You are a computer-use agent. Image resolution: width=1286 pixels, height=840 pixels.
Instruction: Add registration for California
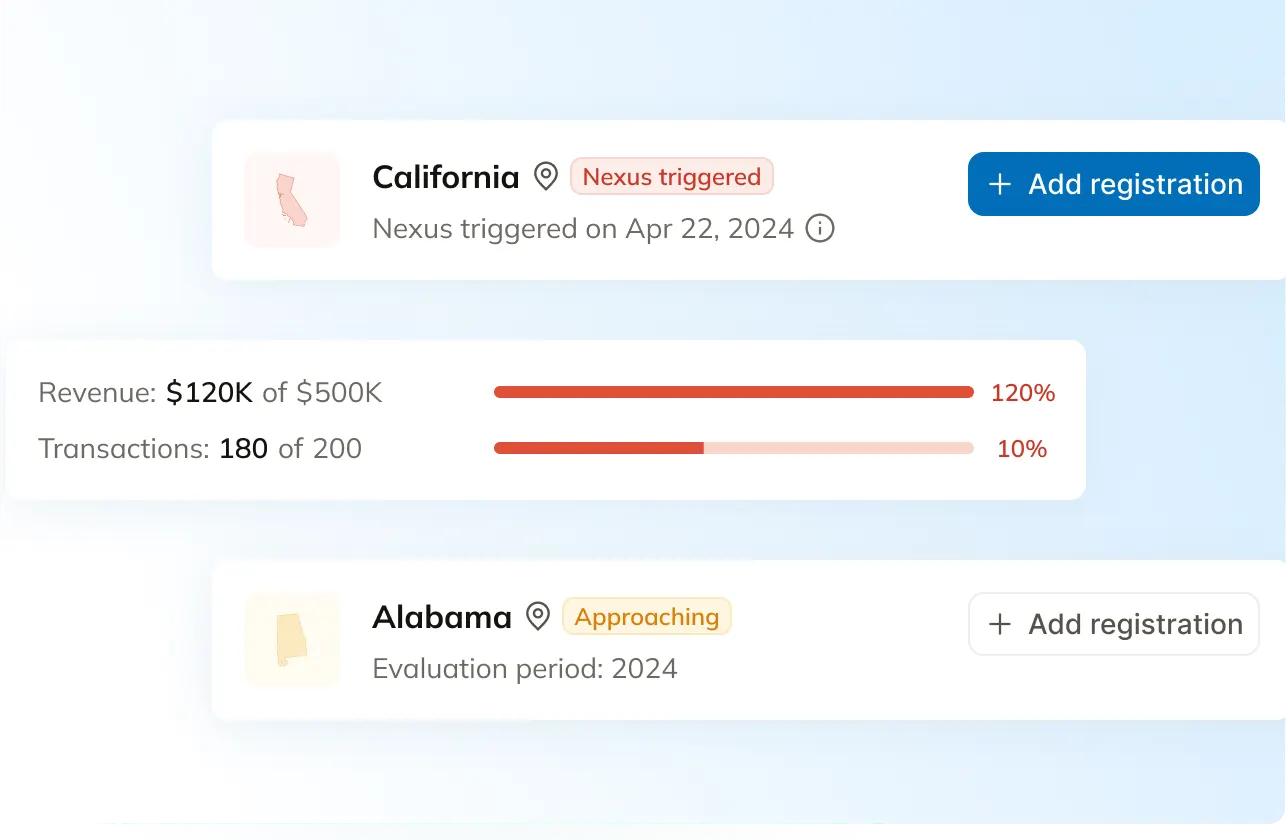click(x=1113, y=184)
